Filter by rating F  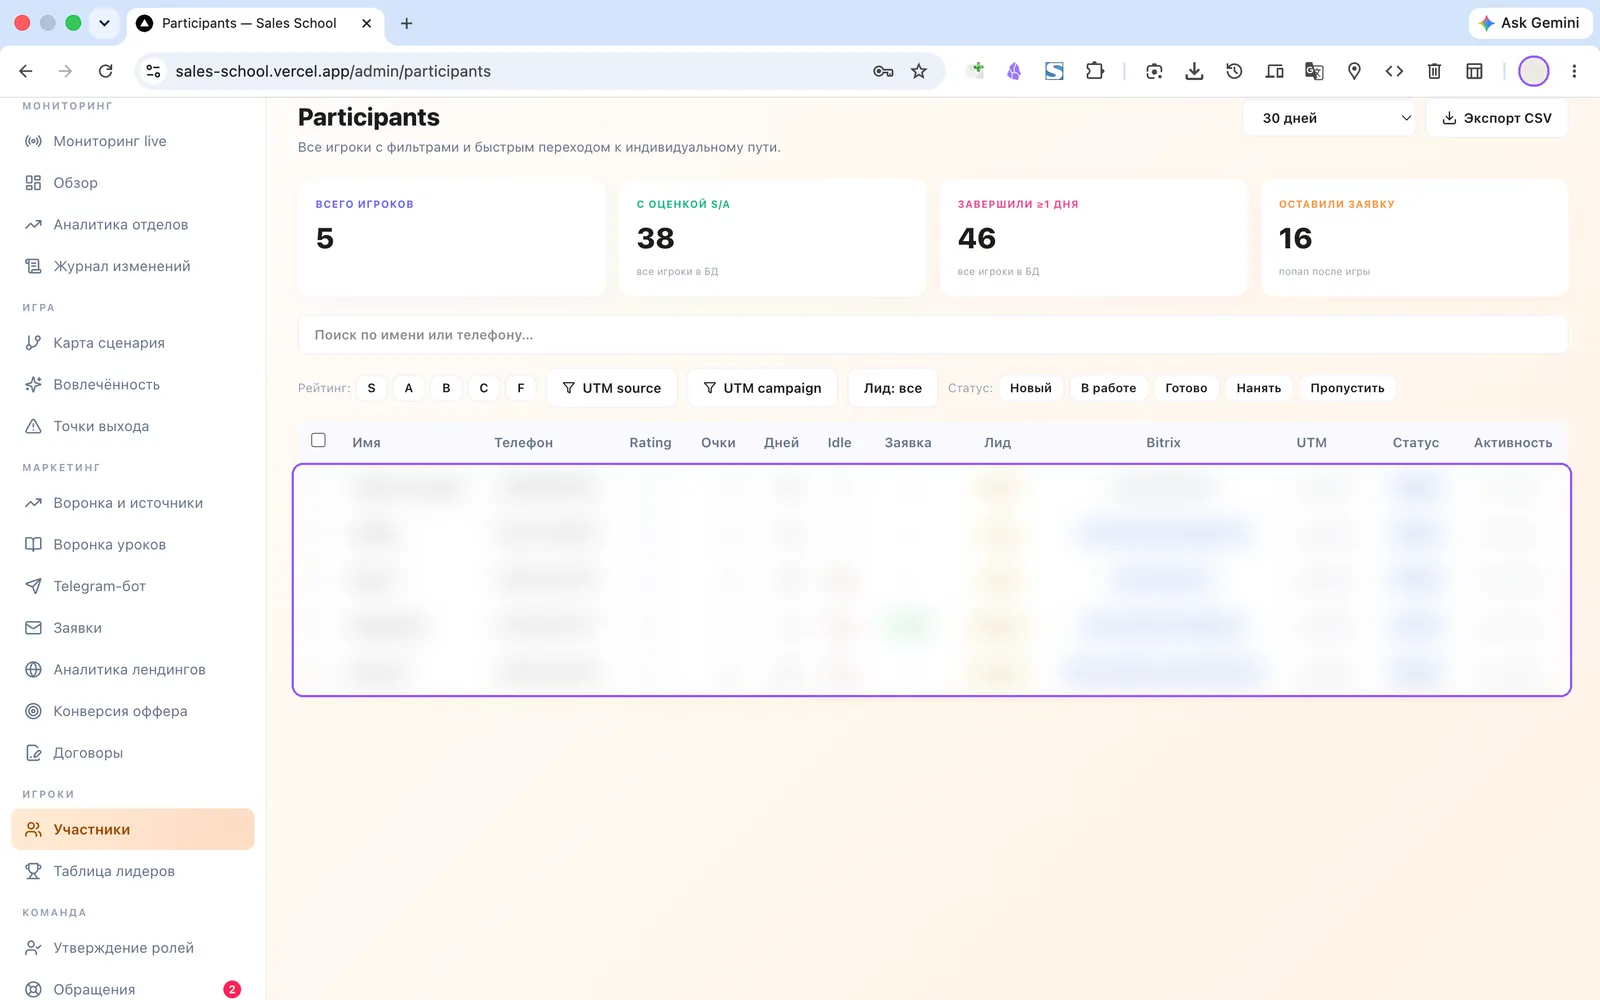coord(521,388)
